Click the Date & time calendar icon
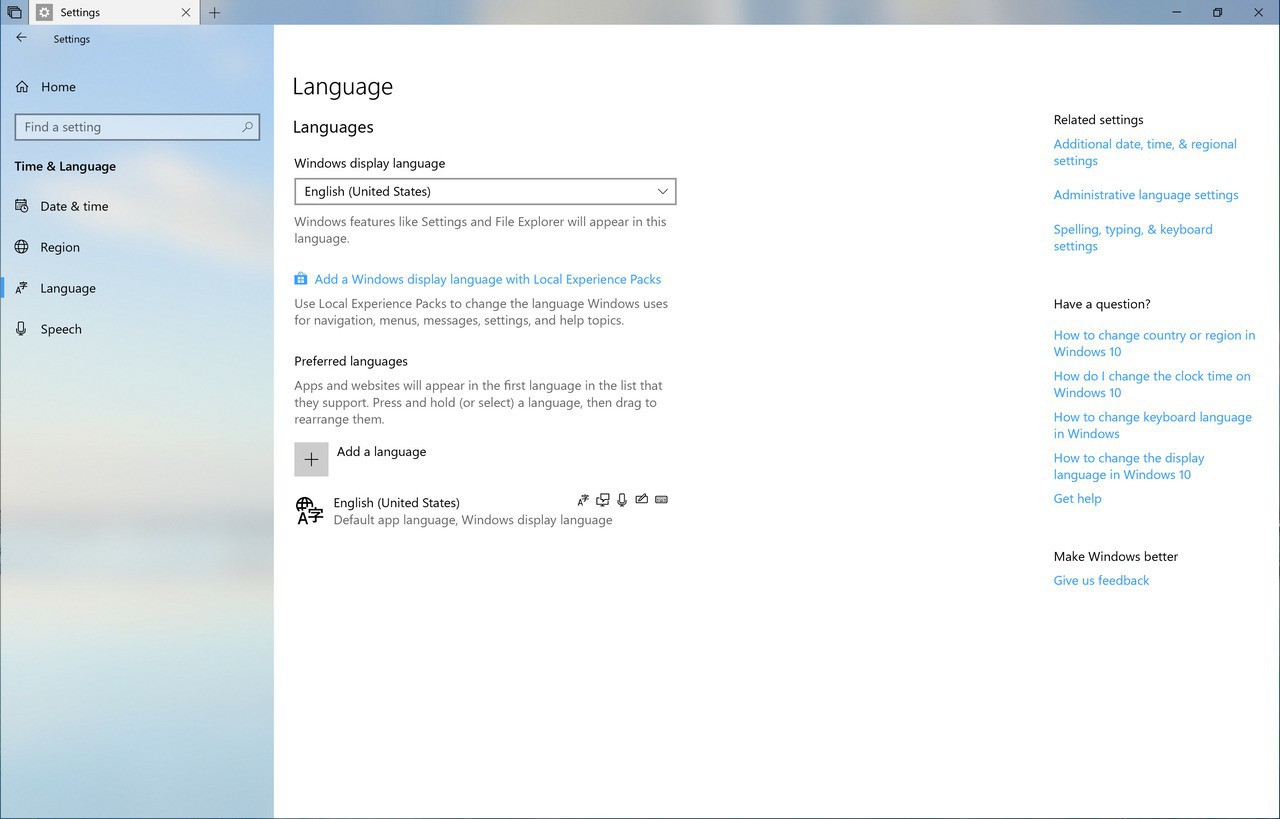The height and width of the screenshot is (819, 1280). pyautogui.click(x=22, y=206)
